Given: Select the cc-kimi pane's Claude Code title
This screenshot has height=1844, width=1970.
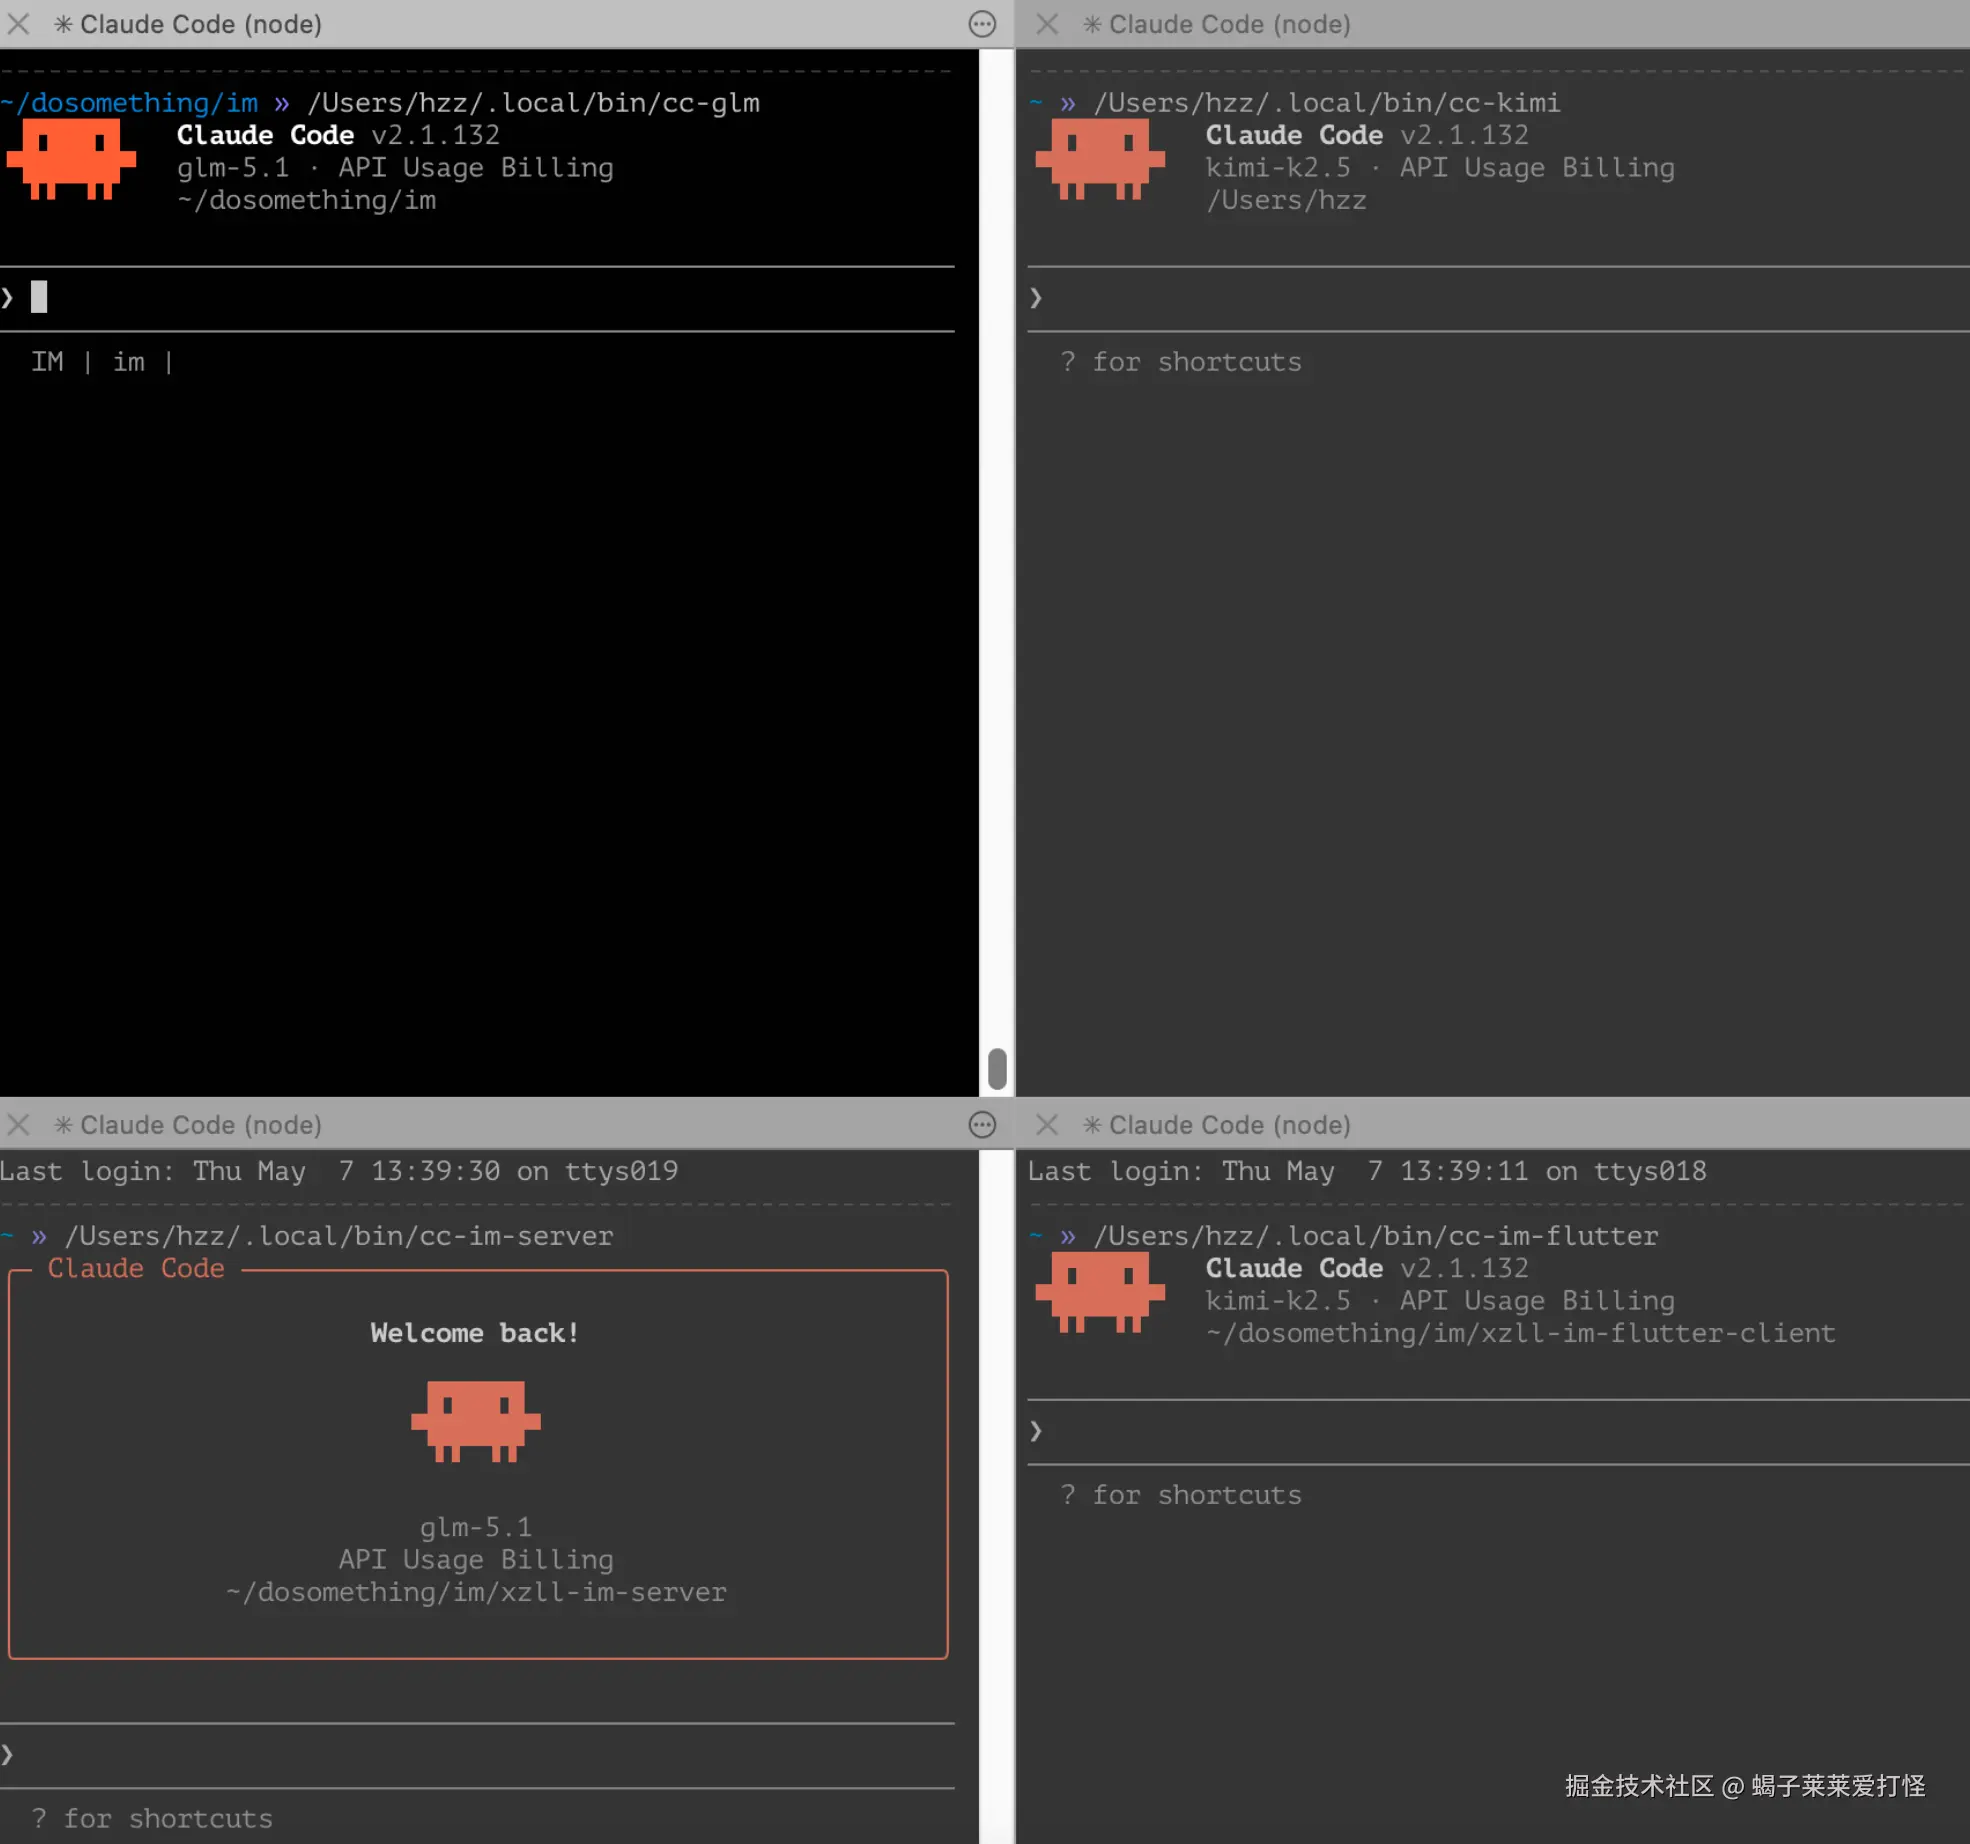Looking at the screenshot, I should [1230, 24].
